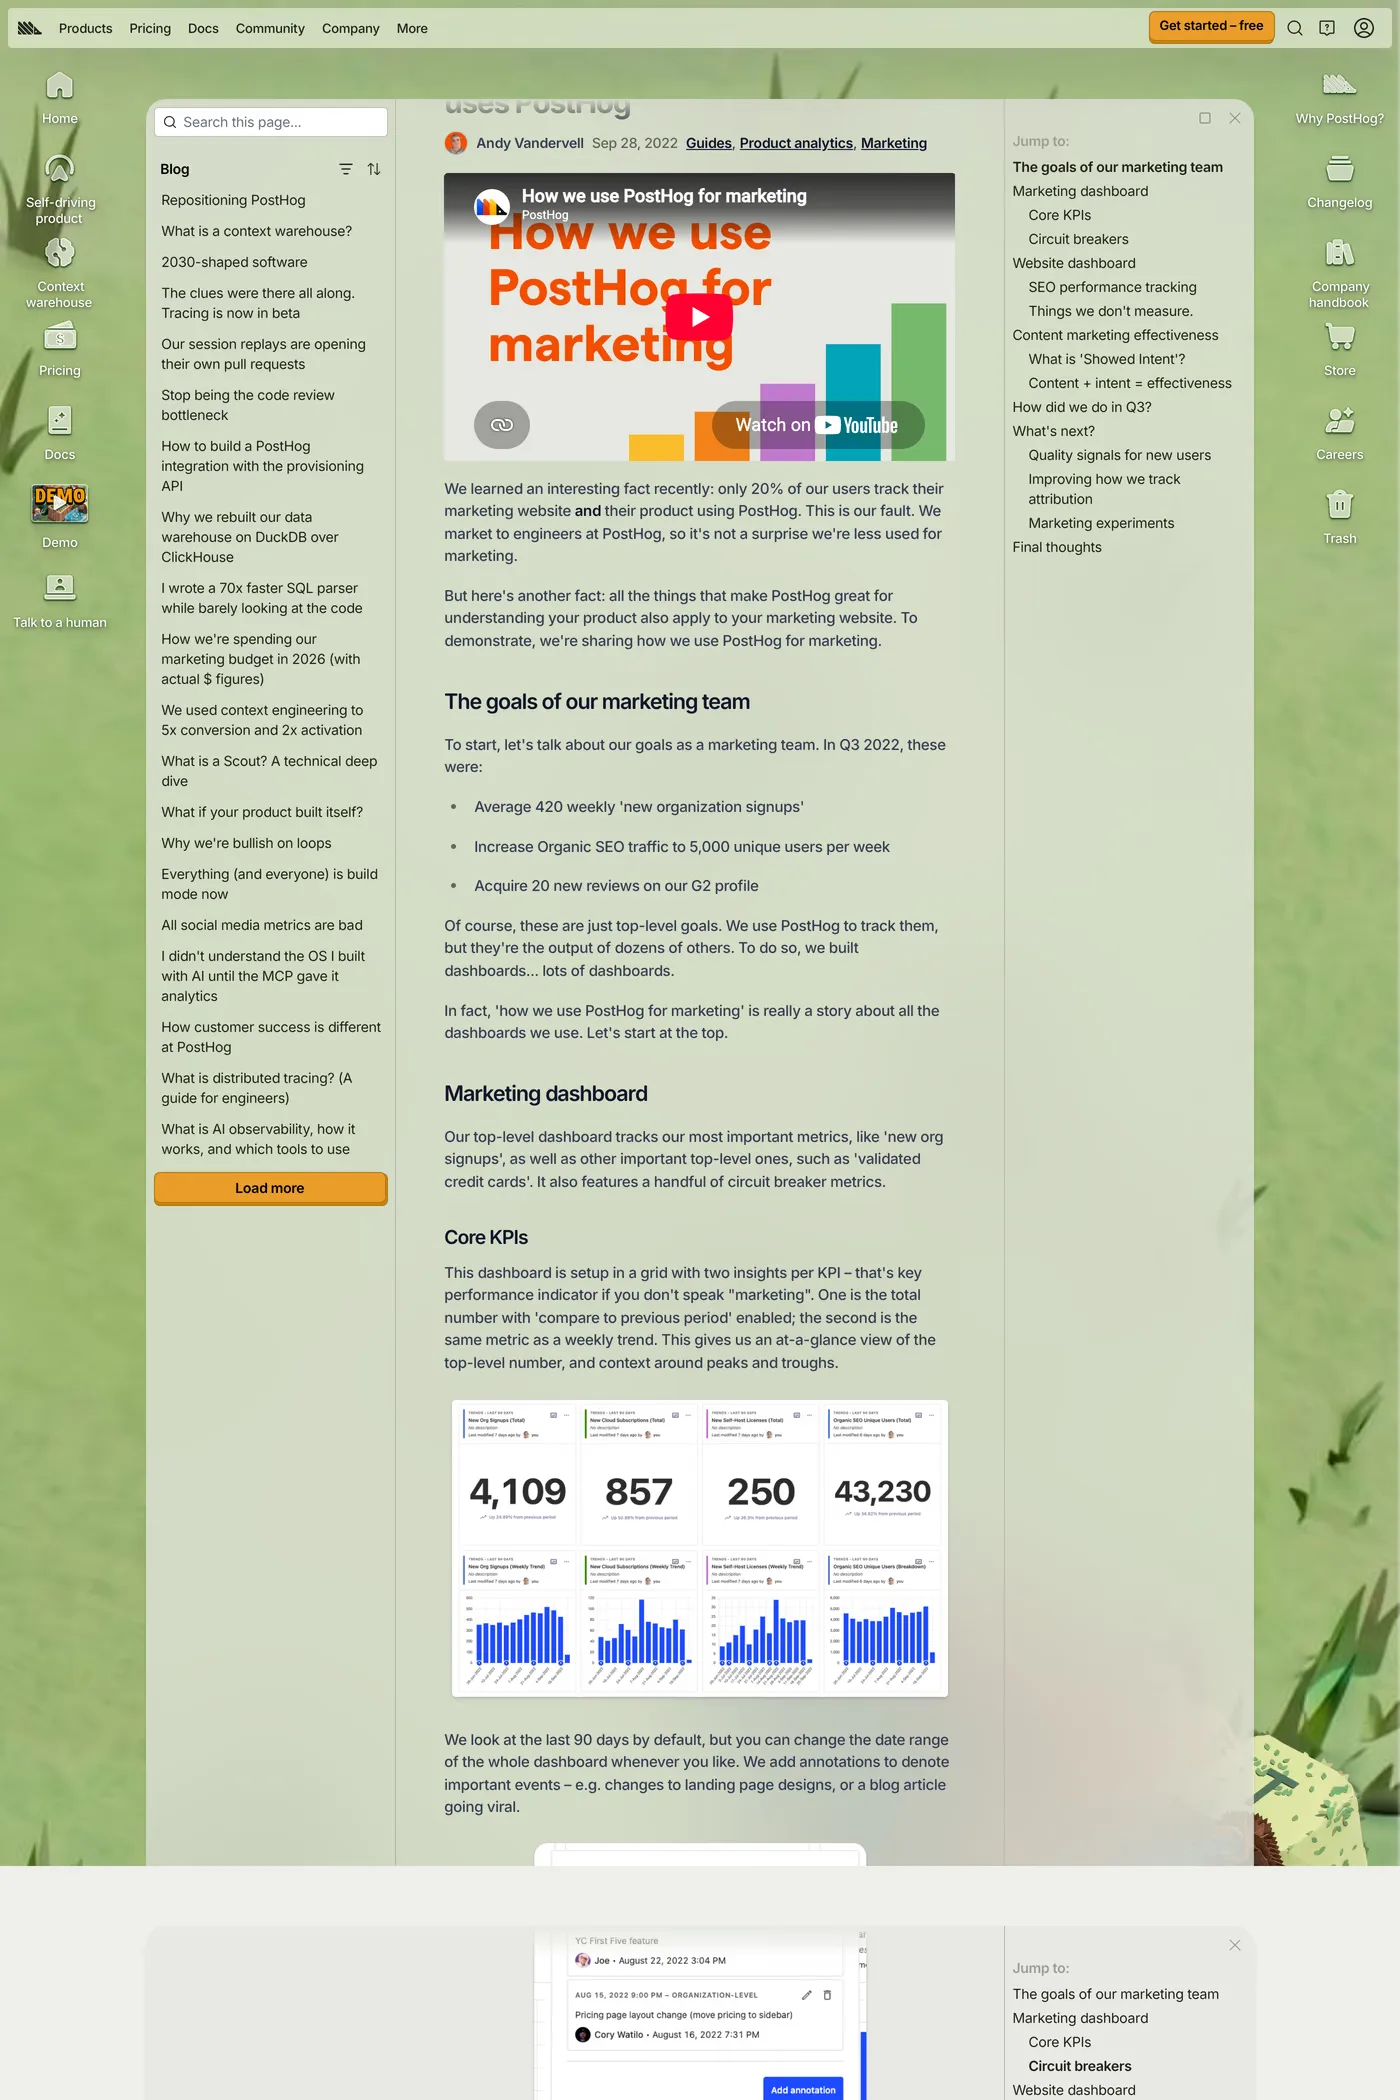Open the Home desktop icon
The width and height of the screenshot is (1400, 2100).
click(x=60, y=98)
